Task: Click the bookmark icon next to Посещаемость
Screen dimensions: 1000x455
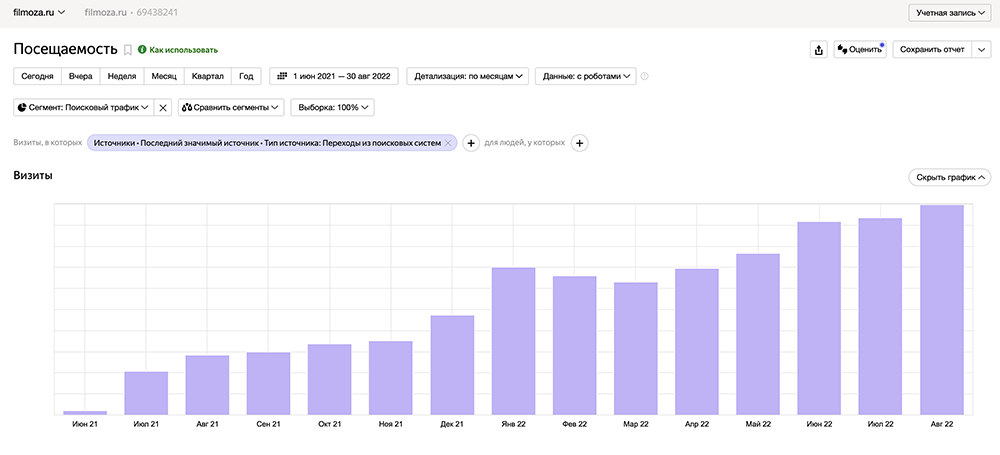Action: 127,49
